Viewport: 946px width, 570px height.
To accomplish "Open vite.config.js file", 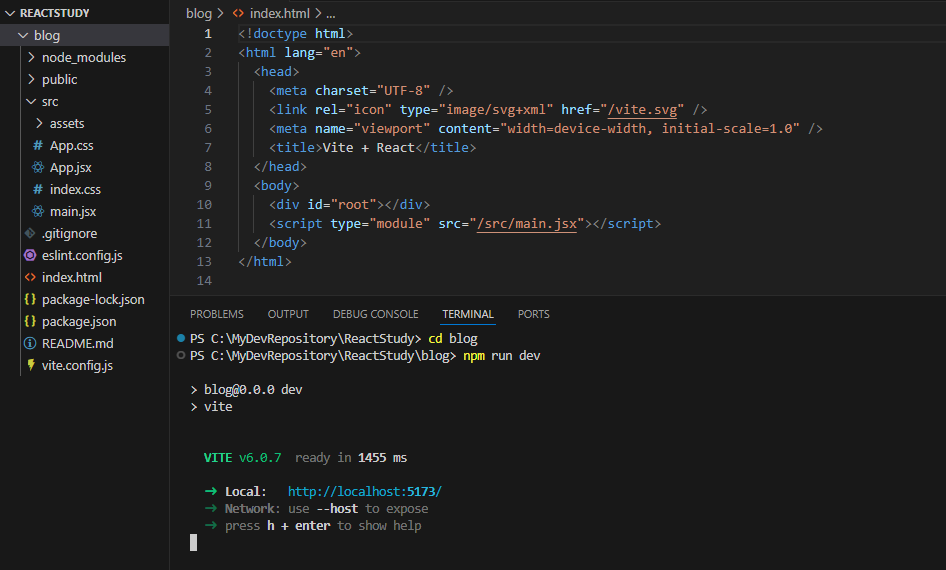I will click(x=77, y=366).
